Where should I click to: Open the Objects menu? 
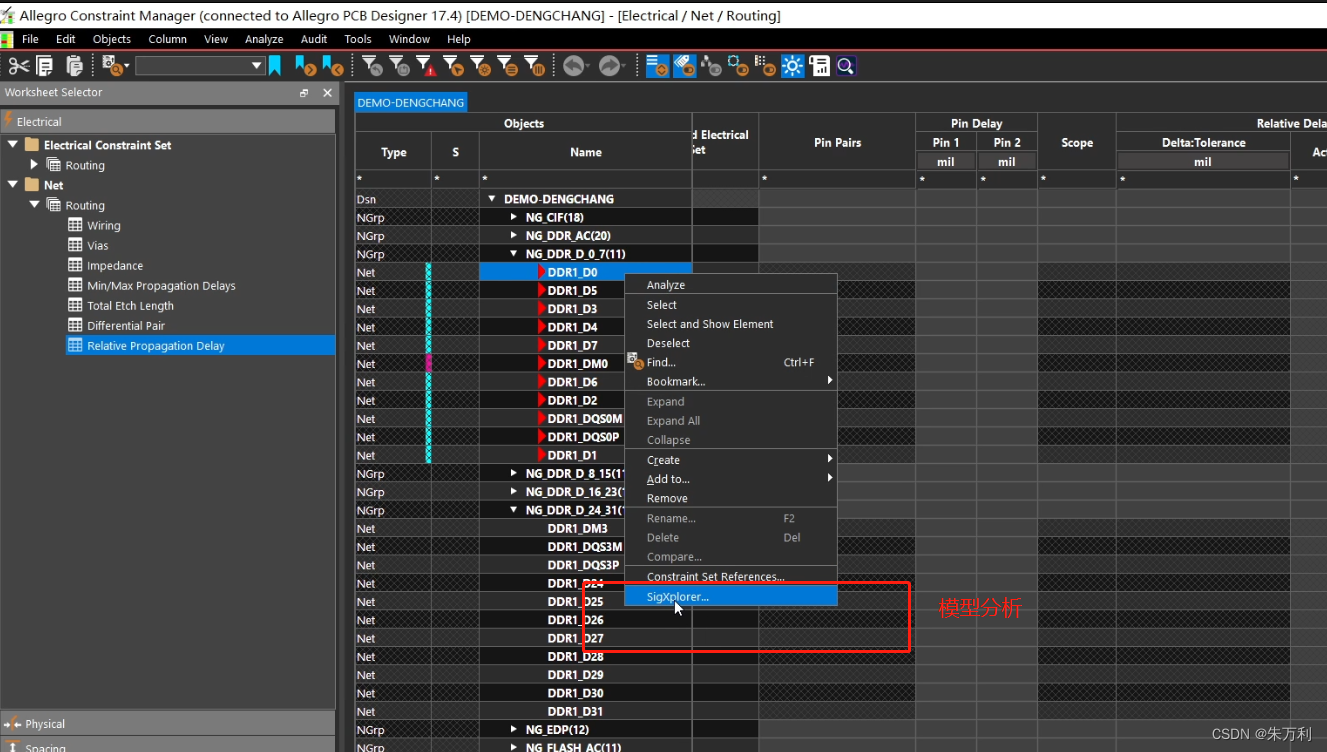click(x=112, y=39)
